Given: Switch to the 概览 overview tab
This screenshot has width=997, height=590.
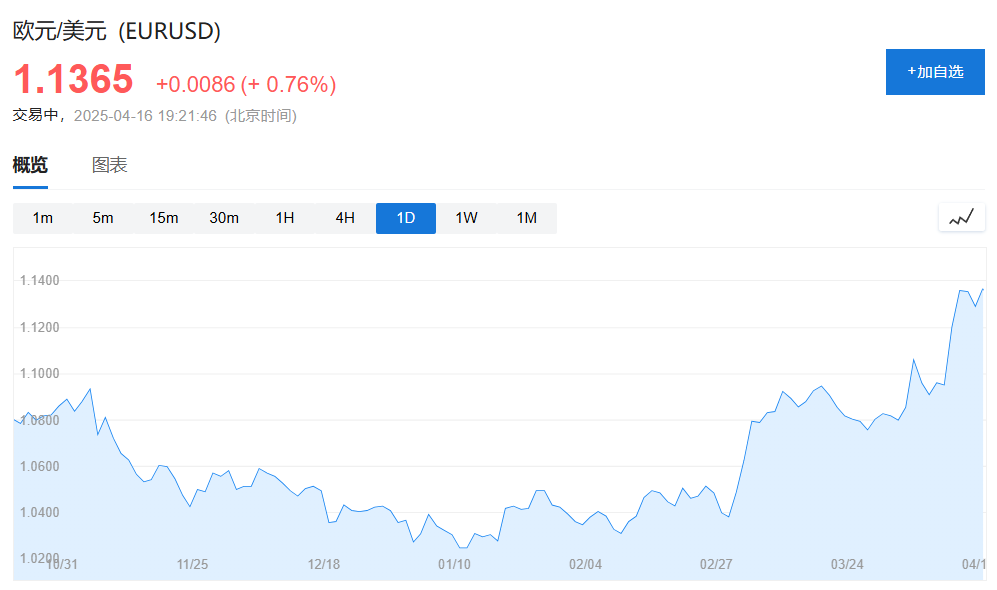Looking at the screenshot, I should click(30, 166).
